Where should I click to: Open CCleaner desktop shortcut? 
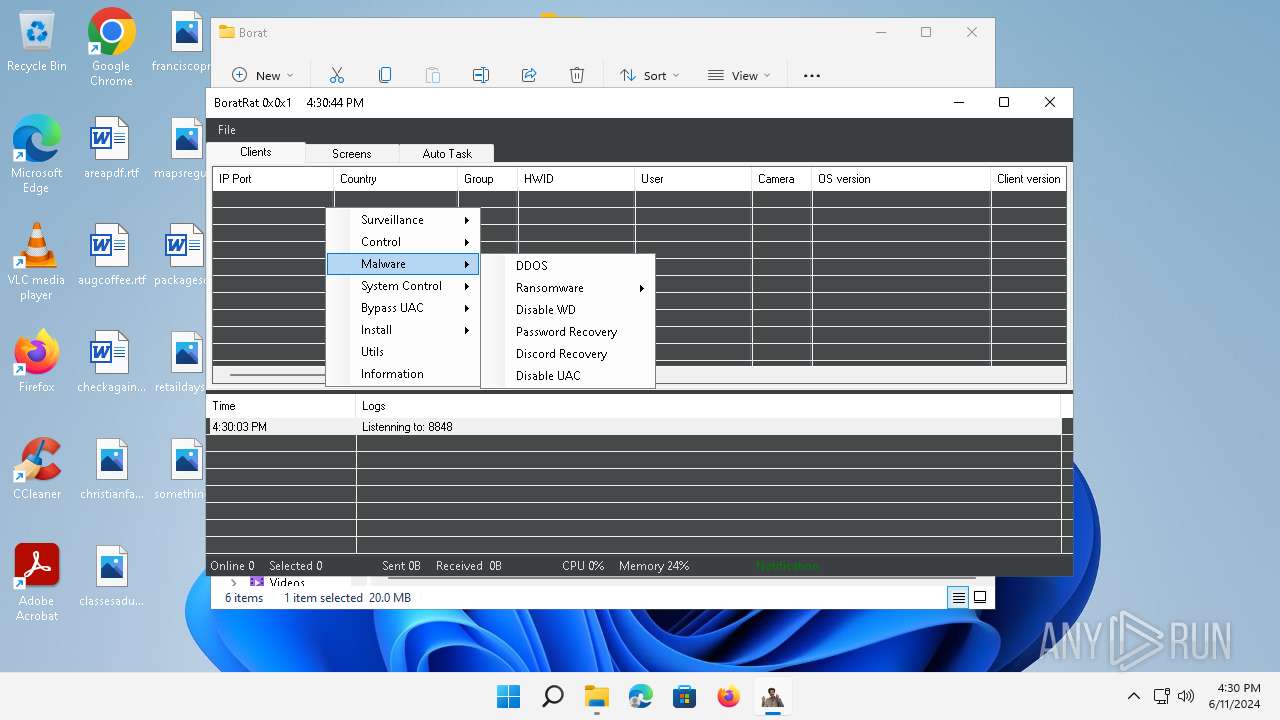point(36,468)
